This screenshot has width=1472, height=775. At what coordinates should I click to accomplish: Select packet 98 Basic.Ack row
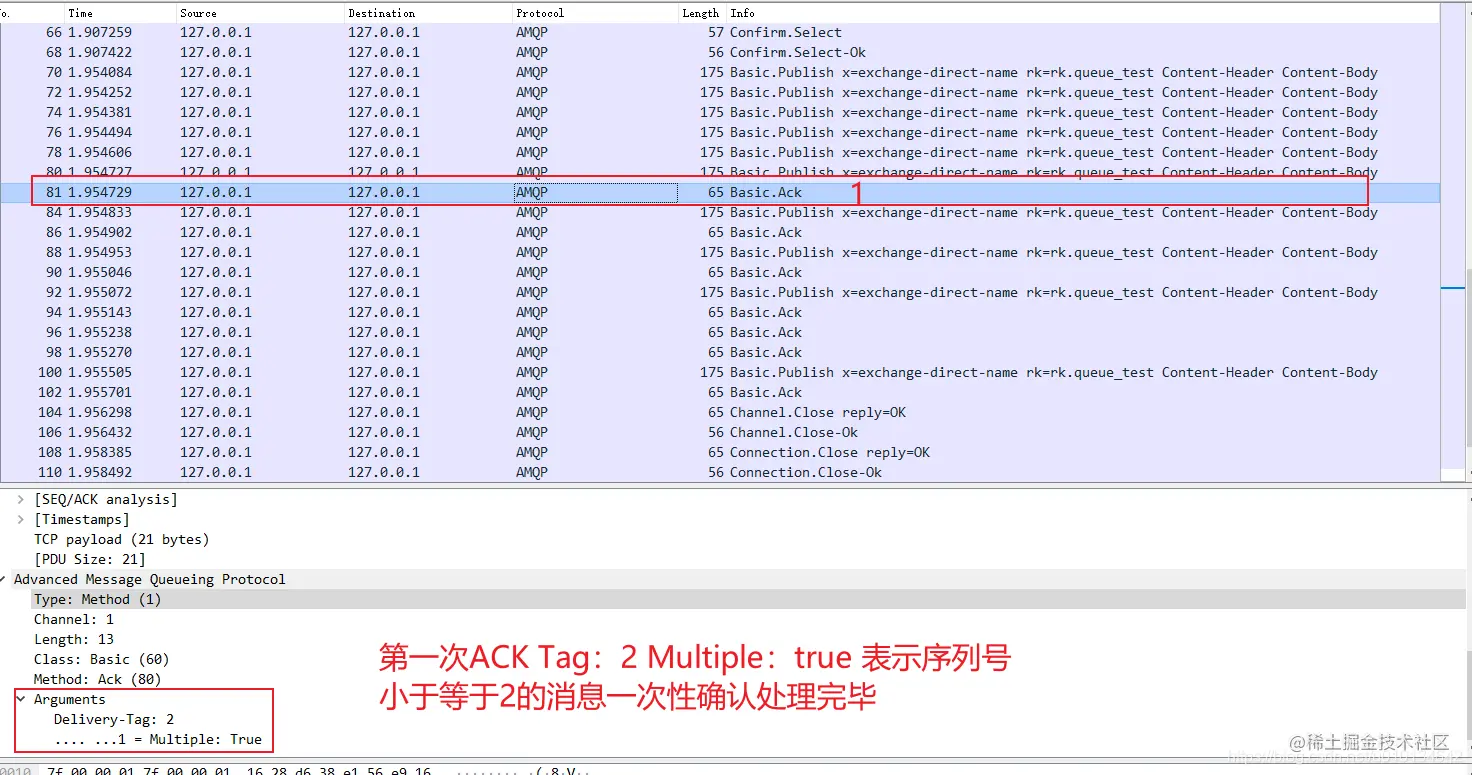[x=720, y=352]
